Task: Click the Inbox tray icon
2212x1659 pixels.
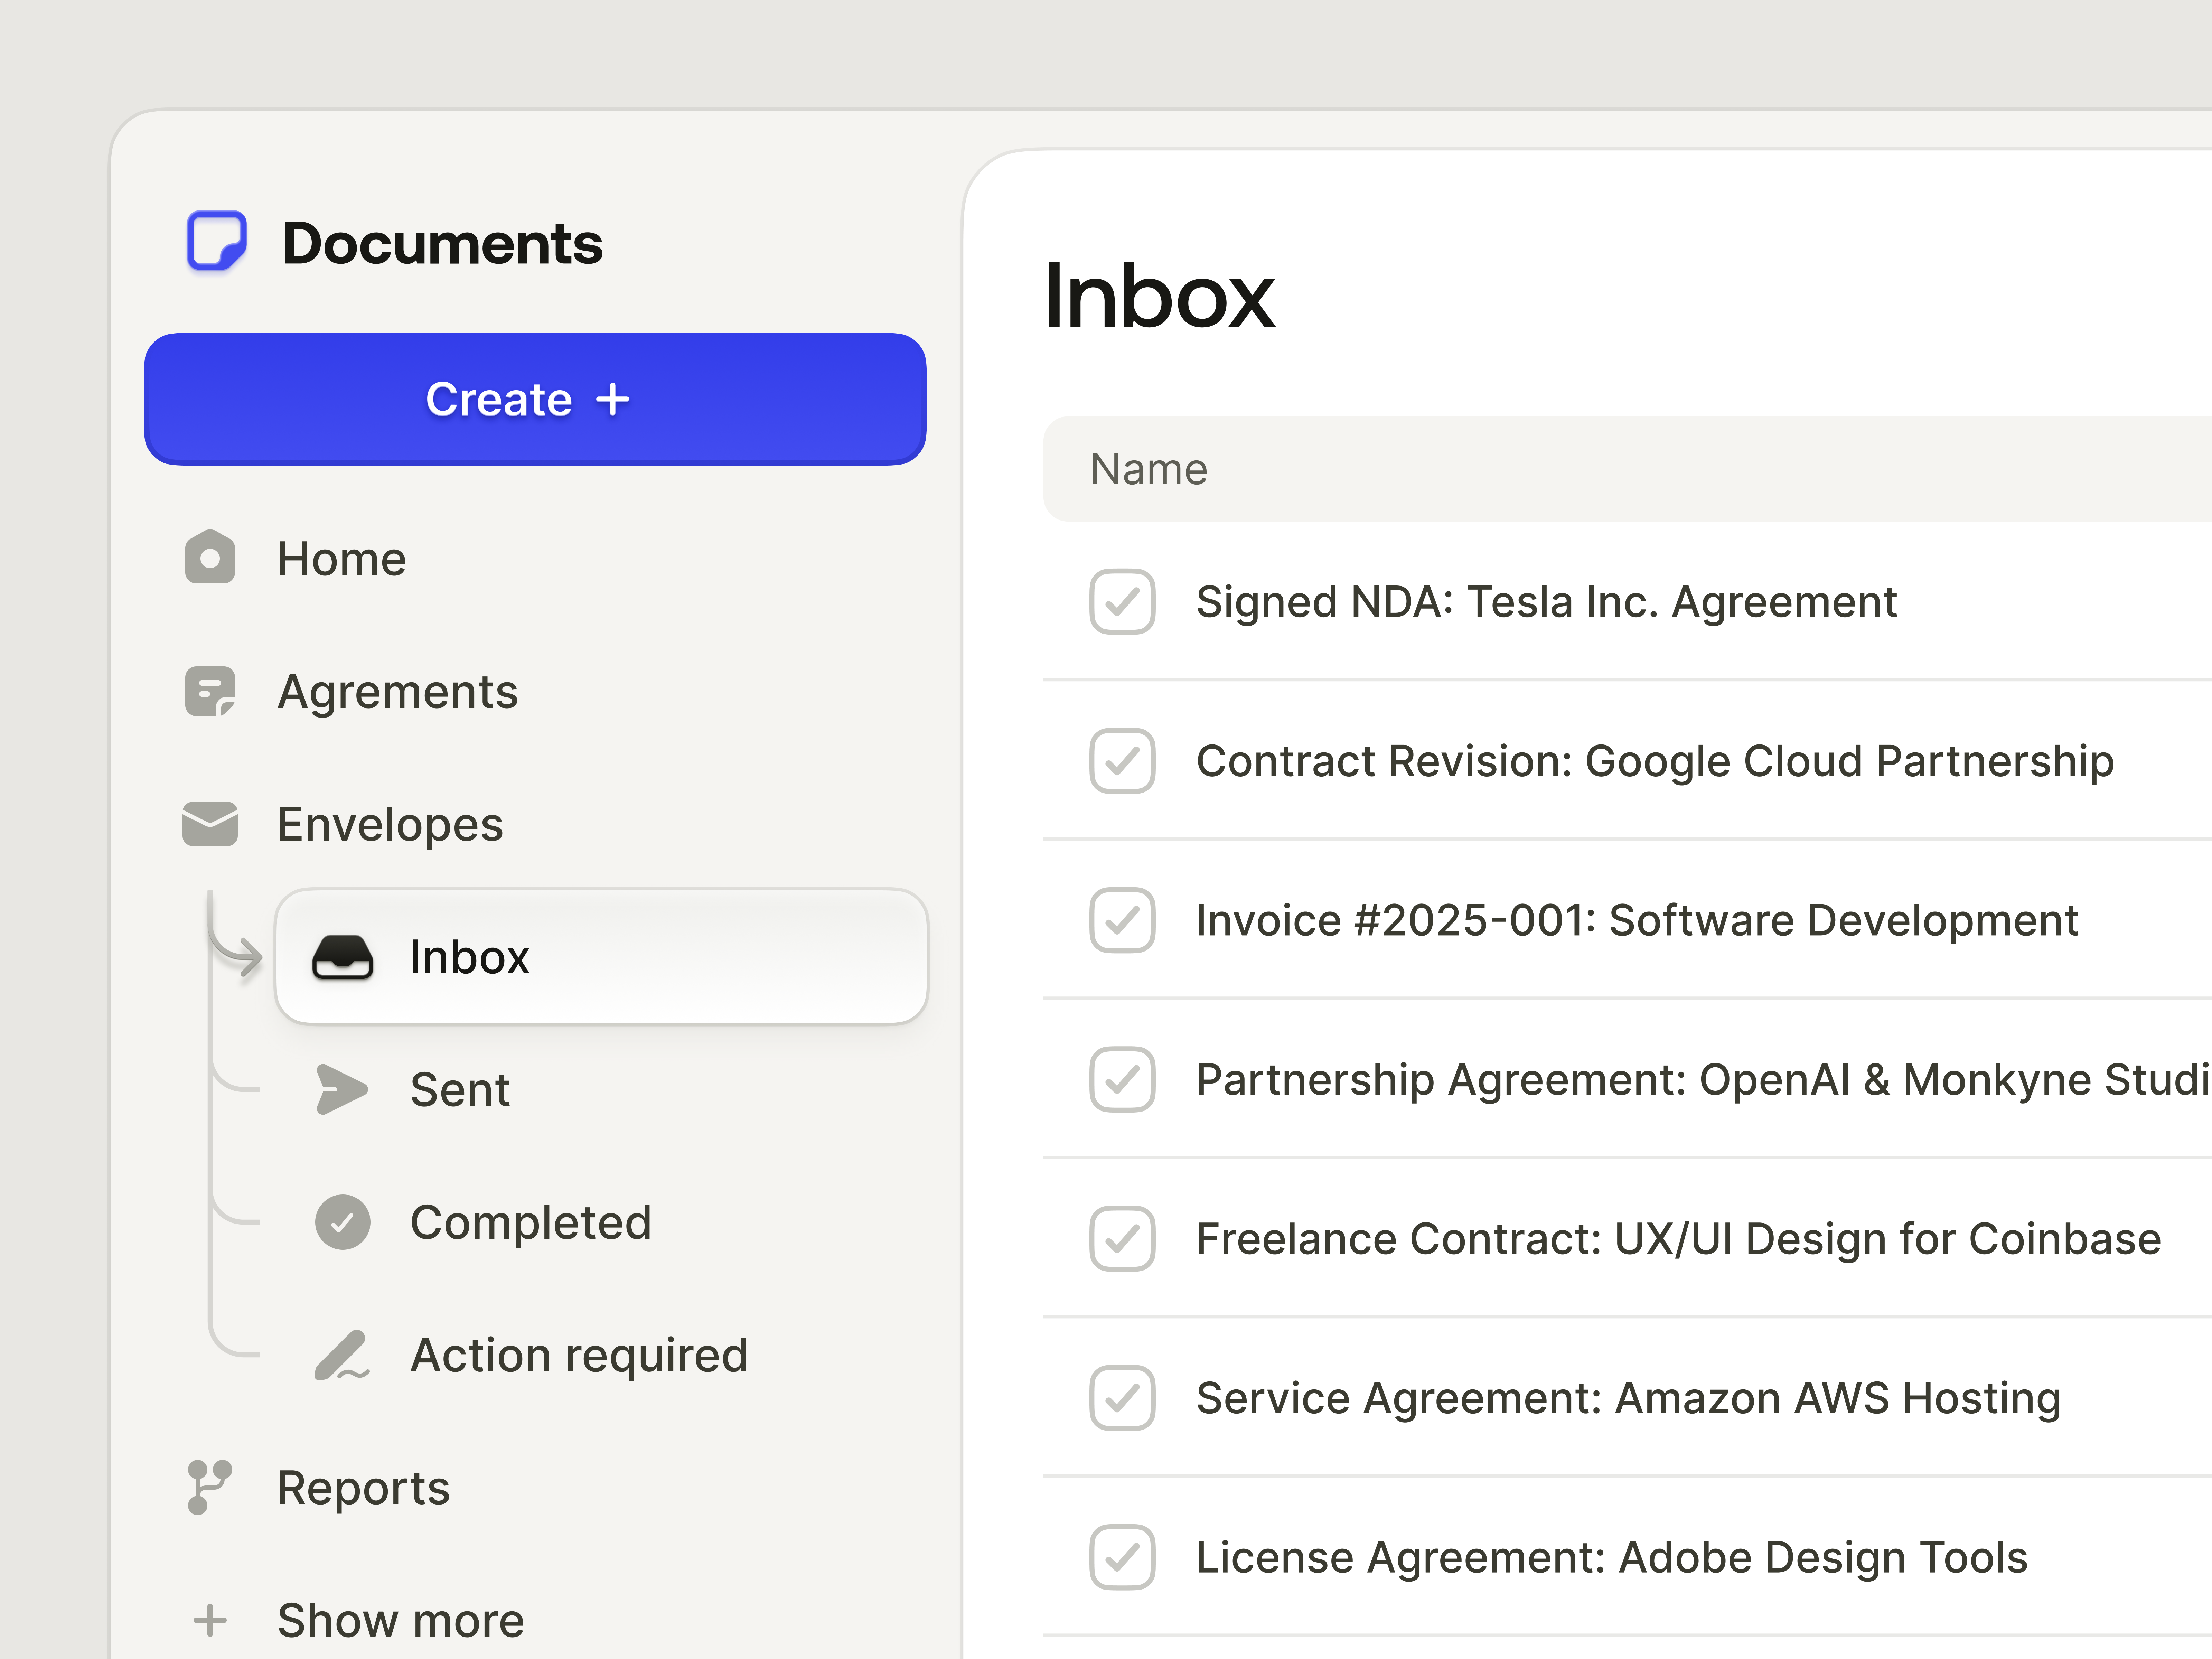Action: point(343,957)
